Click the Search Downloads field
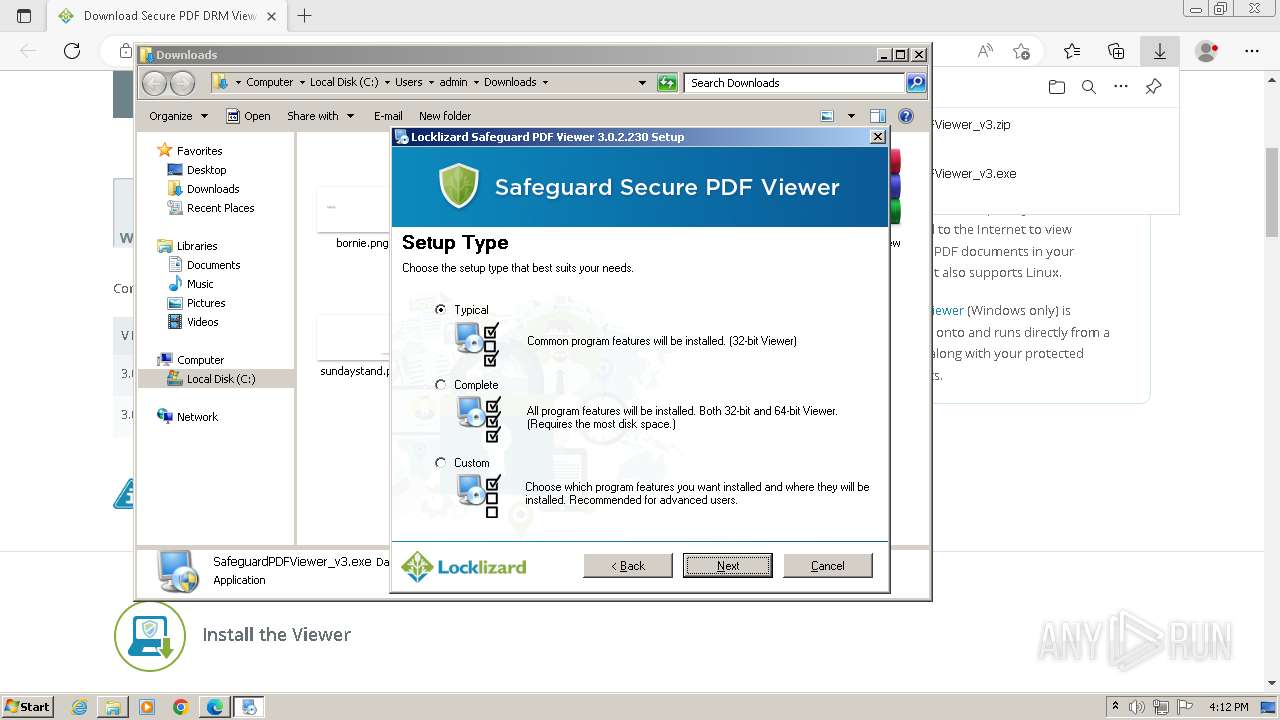The image size is (1280, 720). (x=795, y=83)
